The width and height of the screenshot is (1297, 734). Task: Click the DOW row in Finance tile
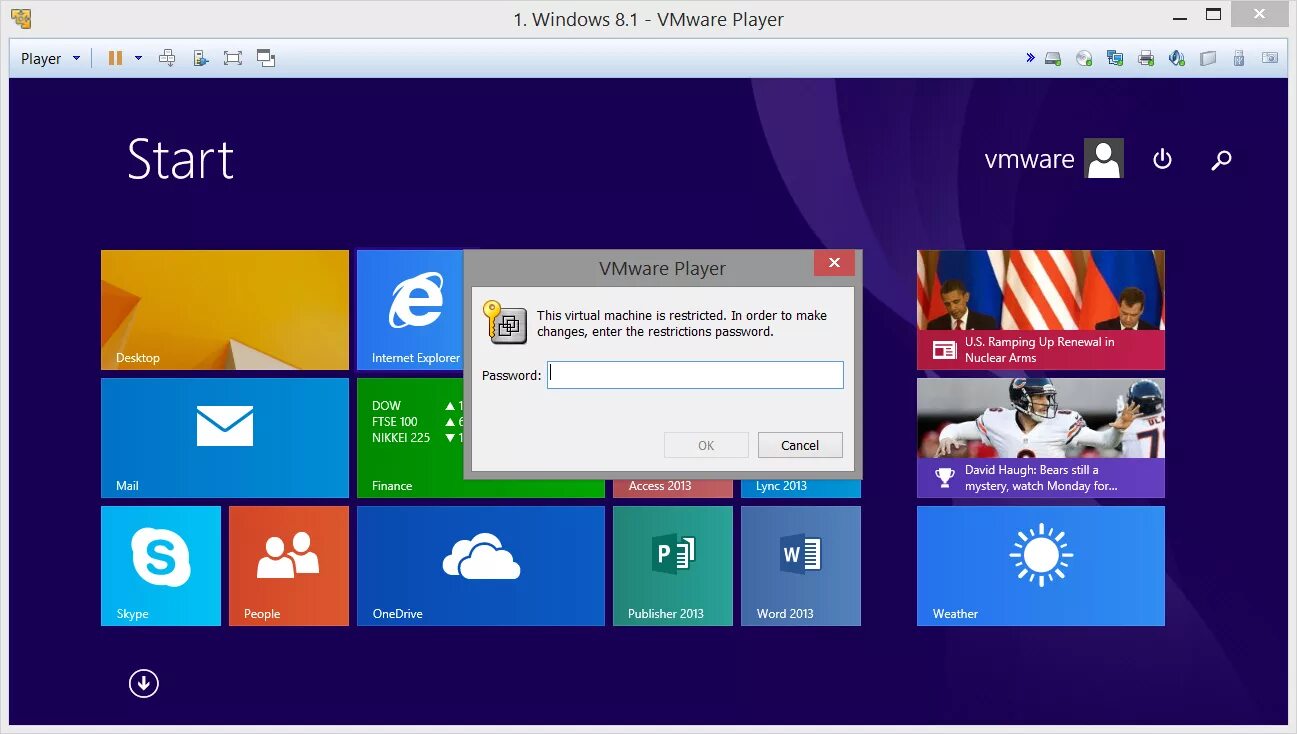click(417, 405)
